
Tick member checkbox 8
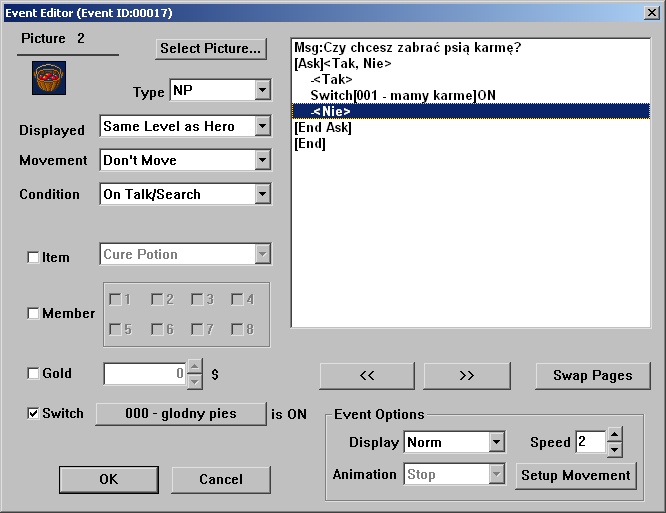237,329
